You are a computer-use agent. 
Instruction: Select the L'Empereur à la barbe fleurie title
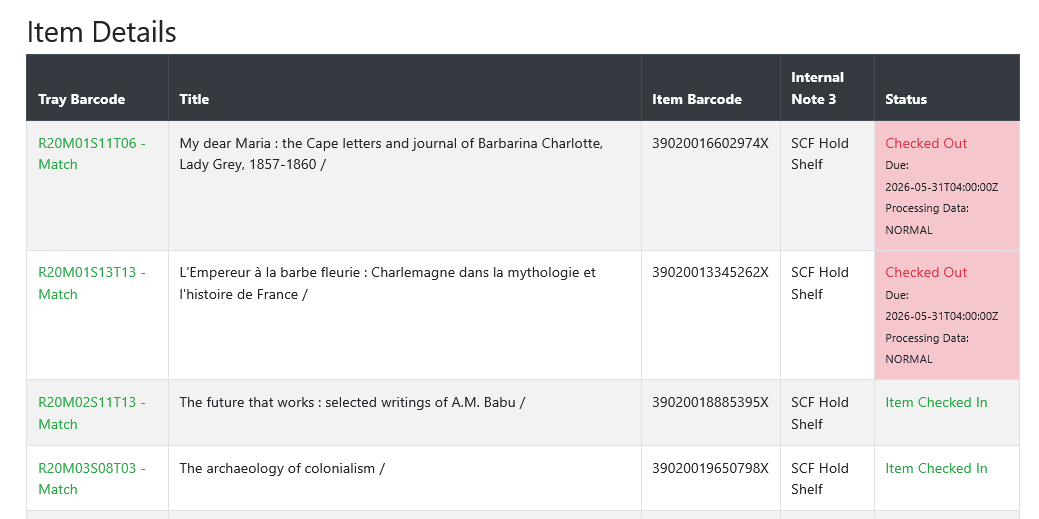coord(388,283)
